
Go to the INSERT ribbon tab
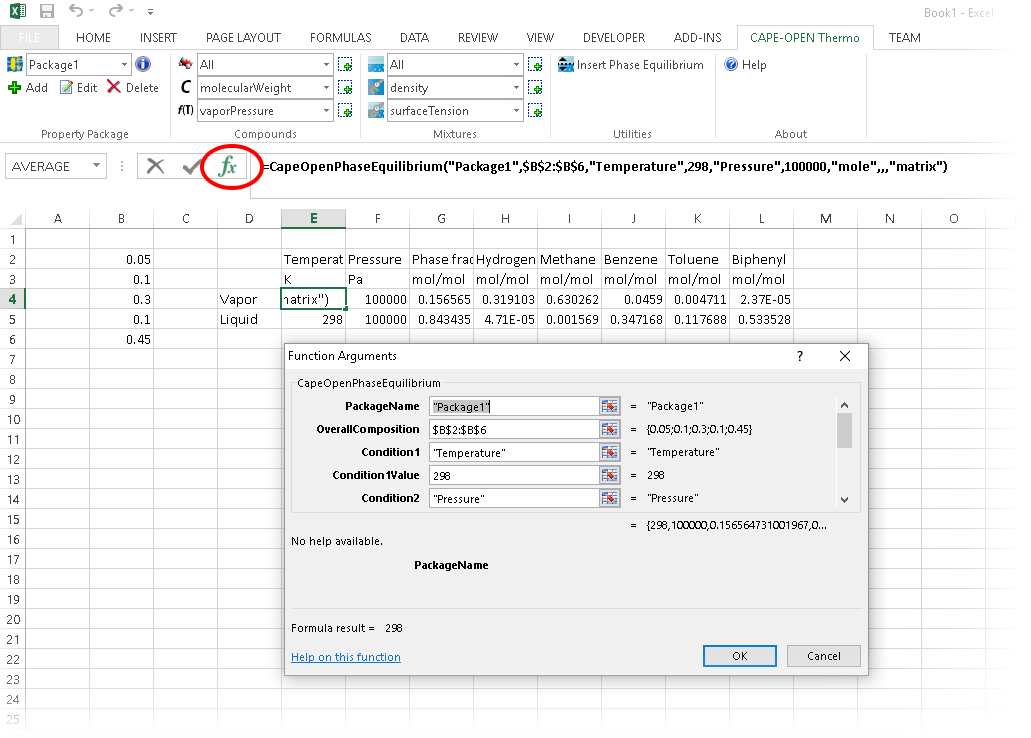click(x=158, y=37)
